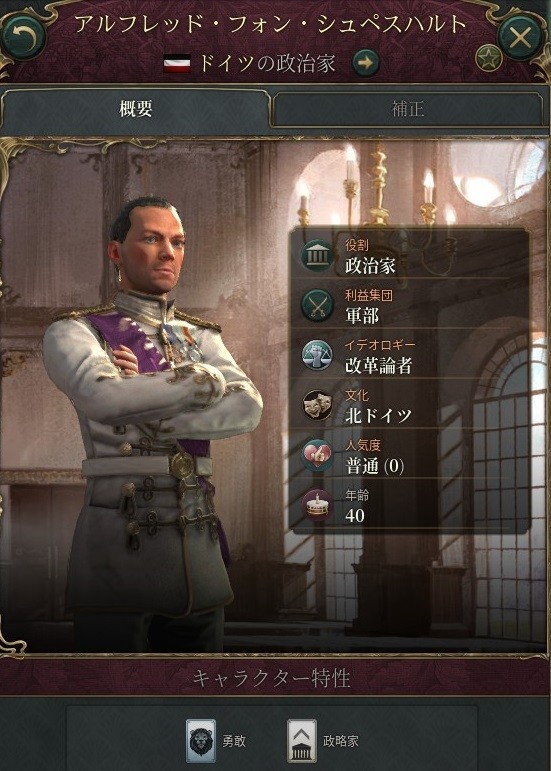Toggle the star pin icon
The height and width of the screenshot is (771, 551).
tap(488, 59)
